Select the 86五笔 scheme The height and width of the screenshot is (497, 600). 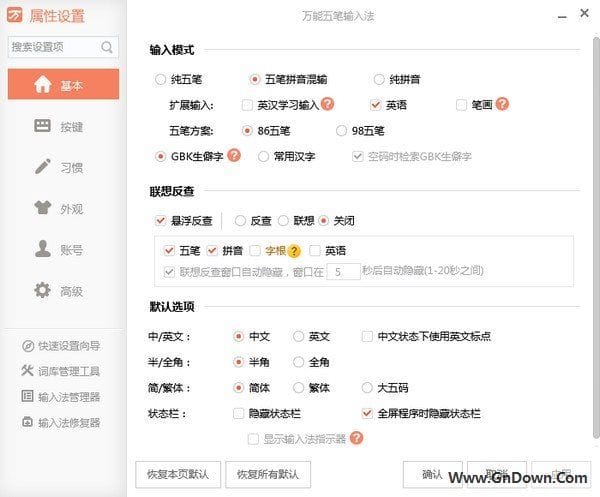[247, 131]
